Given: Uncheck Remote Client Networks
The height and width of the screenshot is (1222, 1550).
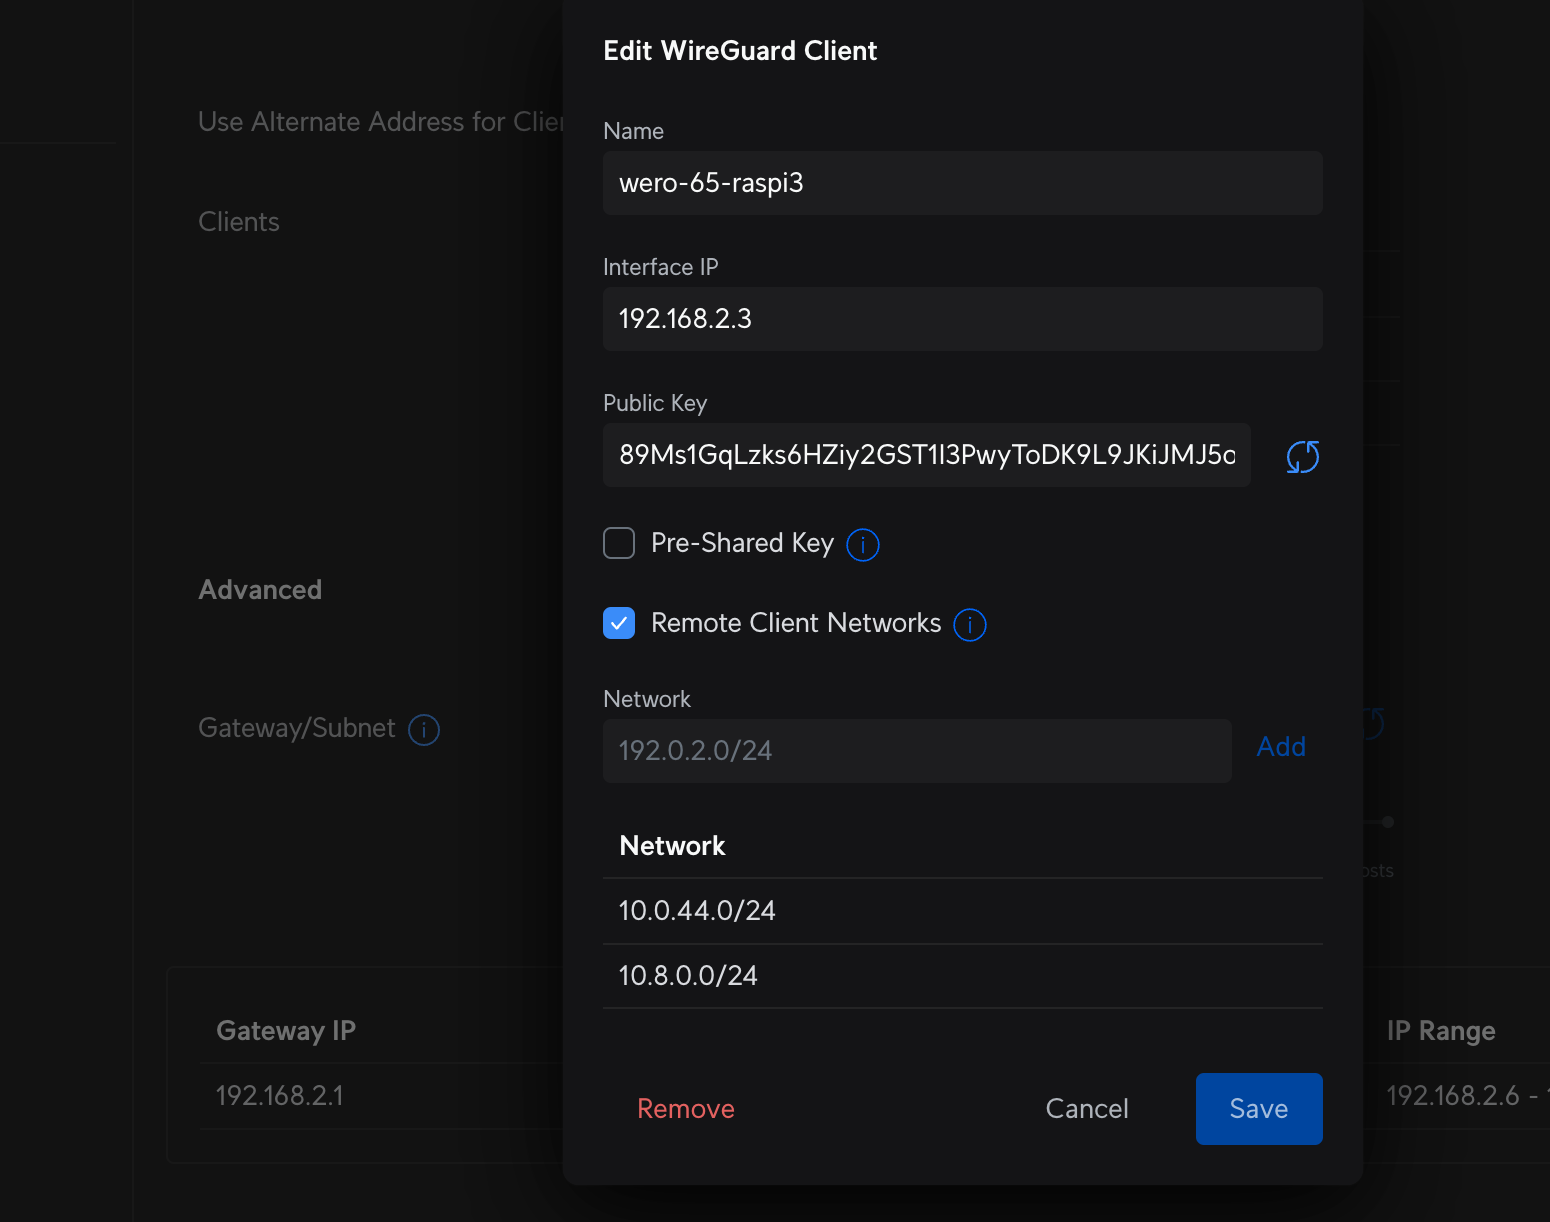Looking at the screenshot, I should [619, 623].
